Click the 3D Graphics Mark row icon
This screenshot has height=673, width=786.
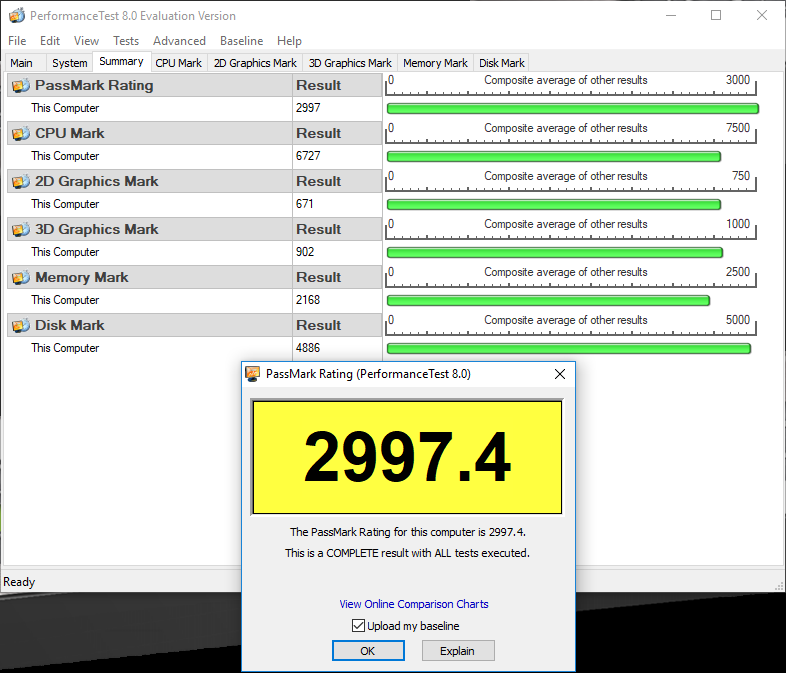21,230
